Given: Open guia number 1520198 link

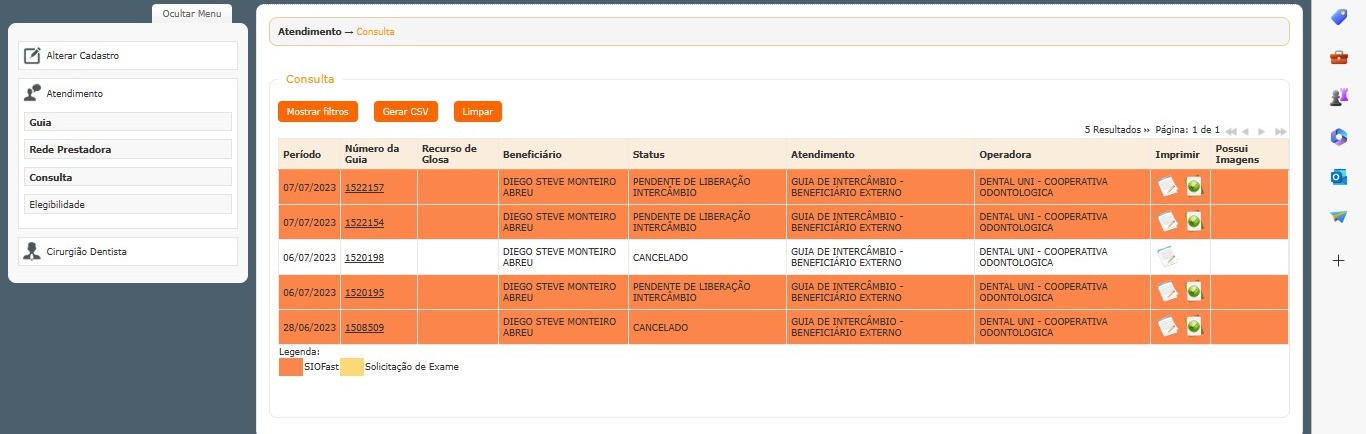Looking at the screenshot, I should click(x=364, y=258).
